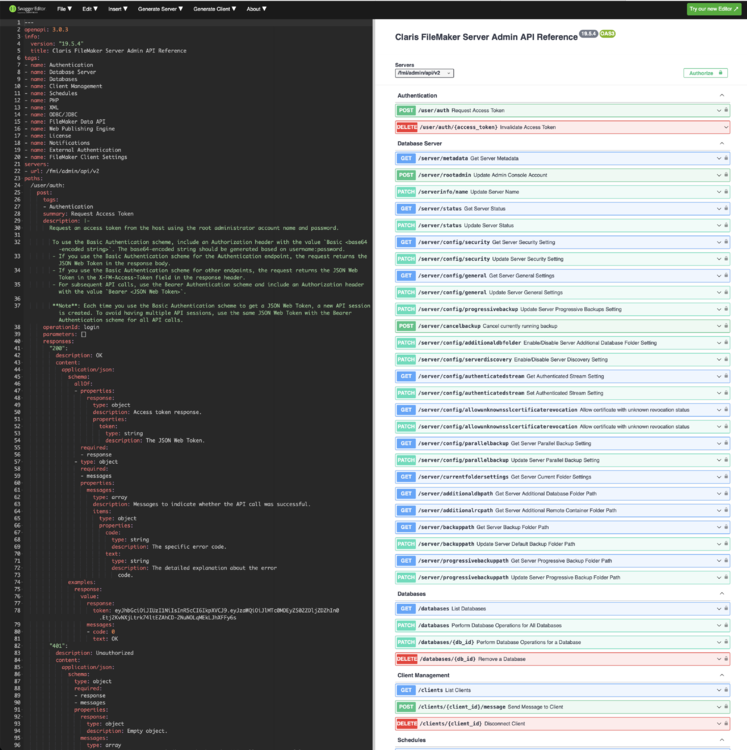
Task: Click lock icon on GET /server/config/parallelbackup row
Action: click(x=726, y=443)
